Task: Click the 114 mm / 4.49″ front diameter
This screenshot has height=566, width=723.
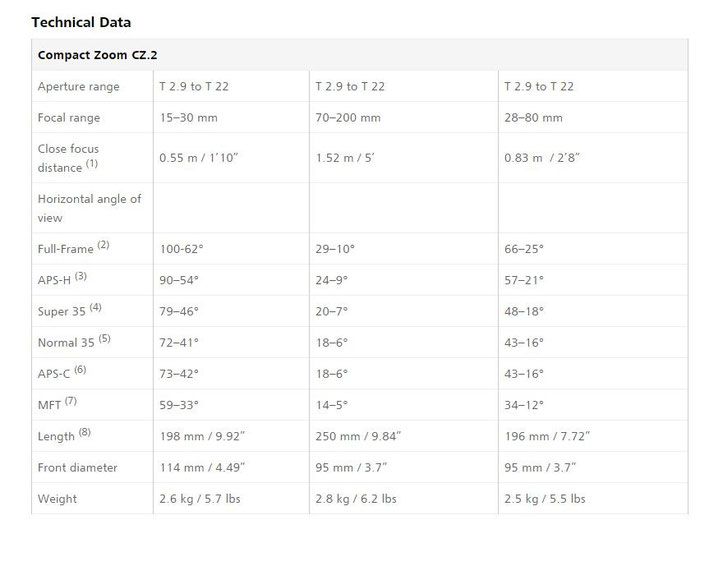Action: (x=202, y=467)
